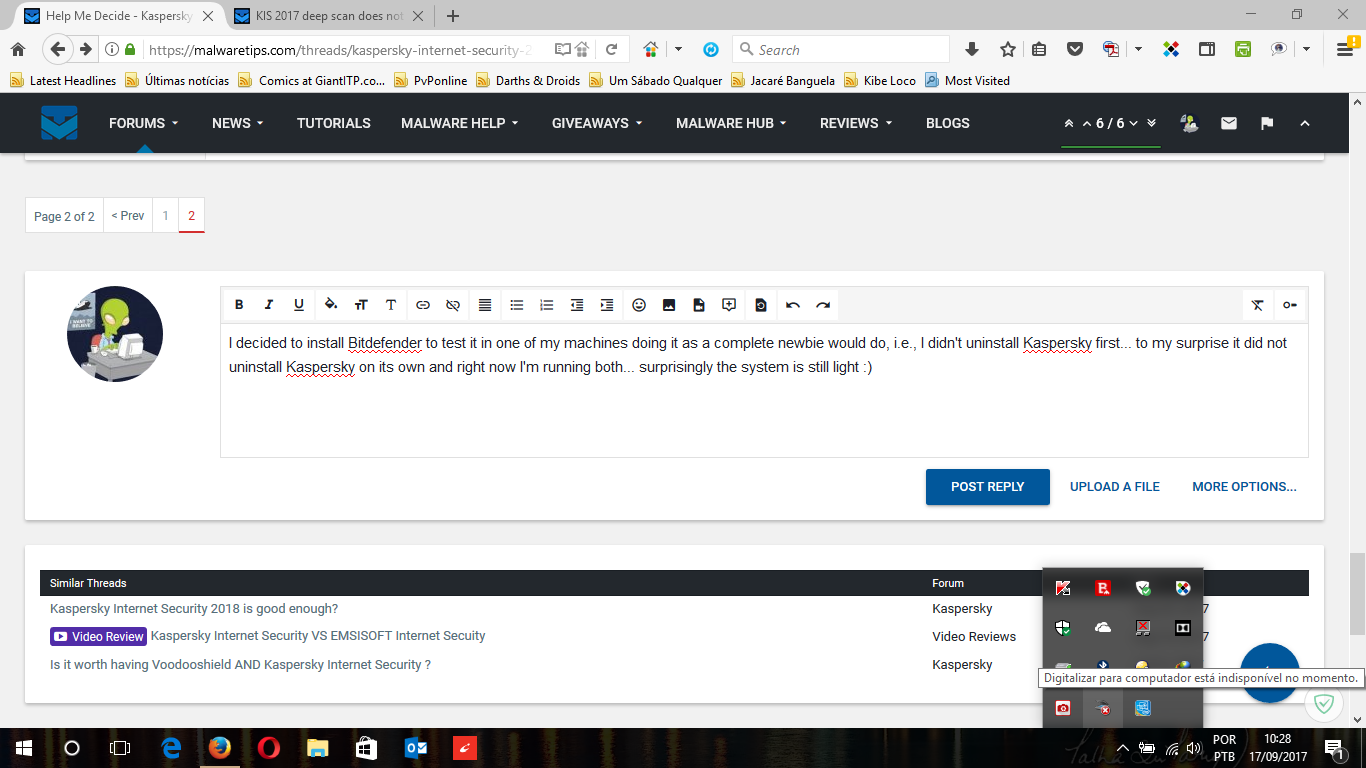Bookmark this page with the star icon
The image size is (1366, 768).
pyautogui.click(x=1008, y=50)
